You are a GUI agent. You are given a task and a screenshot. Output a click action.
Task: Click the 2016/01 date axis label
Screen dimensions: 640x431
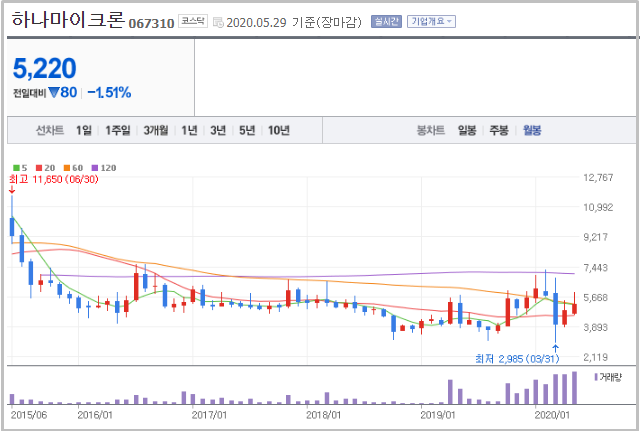point(95,415)
